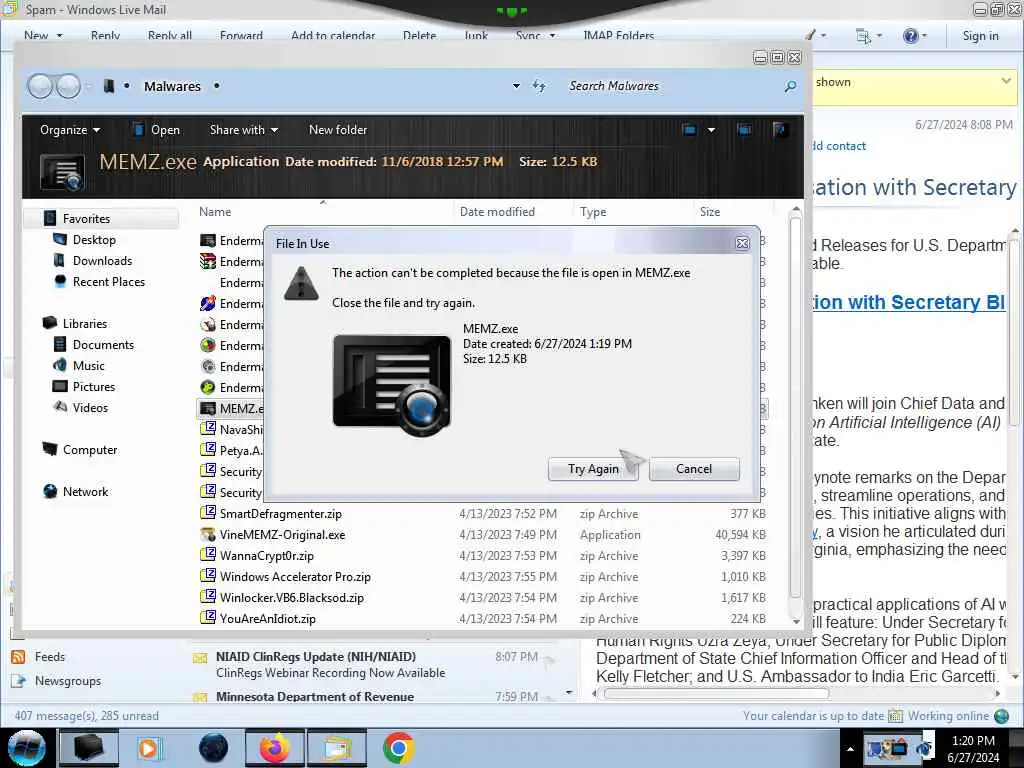Click Forward in Windows Live Mail toolbar
The height and width of the screenshot is (768, 1024).
click(241, 35)
